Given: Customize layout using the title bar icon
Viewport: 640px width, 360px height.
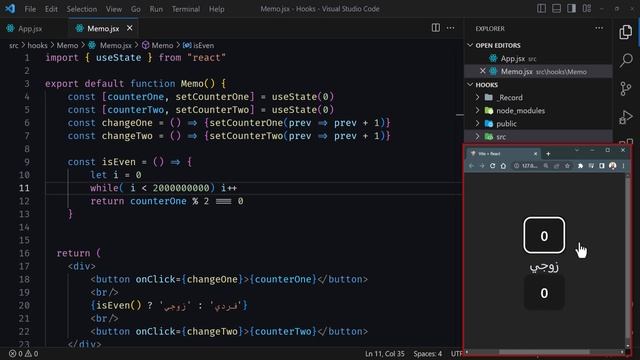Looking at the screenshot, I should 587,9.
